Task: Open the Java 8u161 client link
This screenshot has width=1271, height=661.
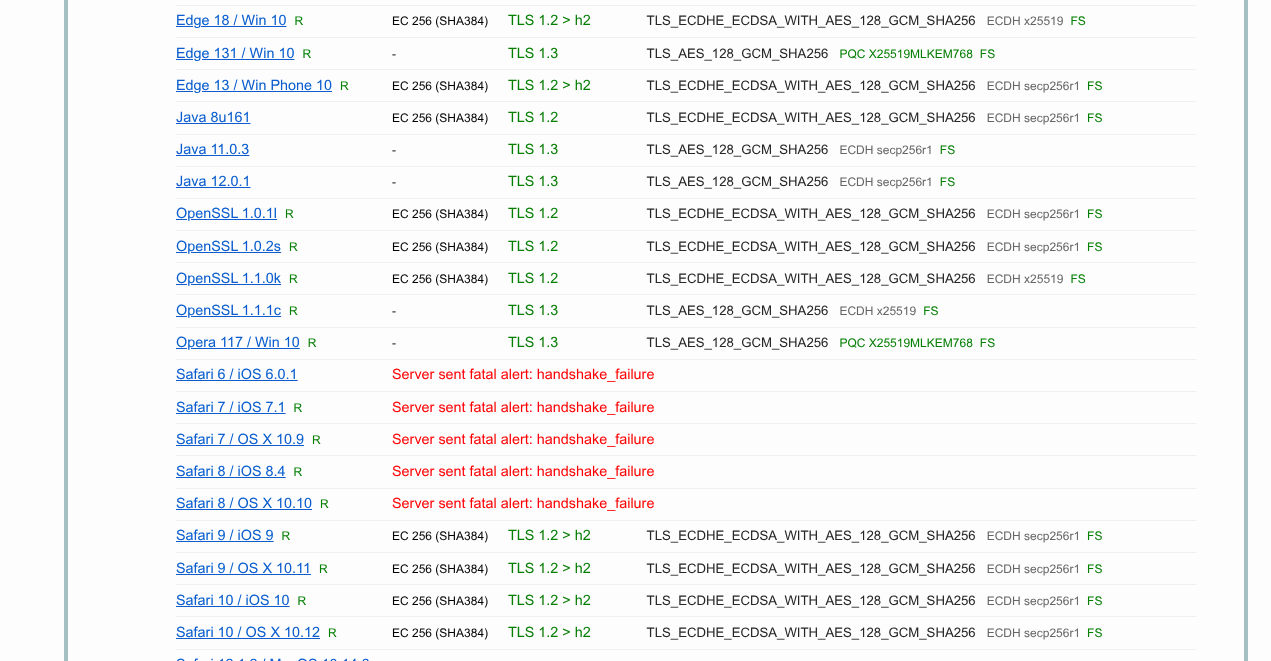Action: [x=213, y=117]
